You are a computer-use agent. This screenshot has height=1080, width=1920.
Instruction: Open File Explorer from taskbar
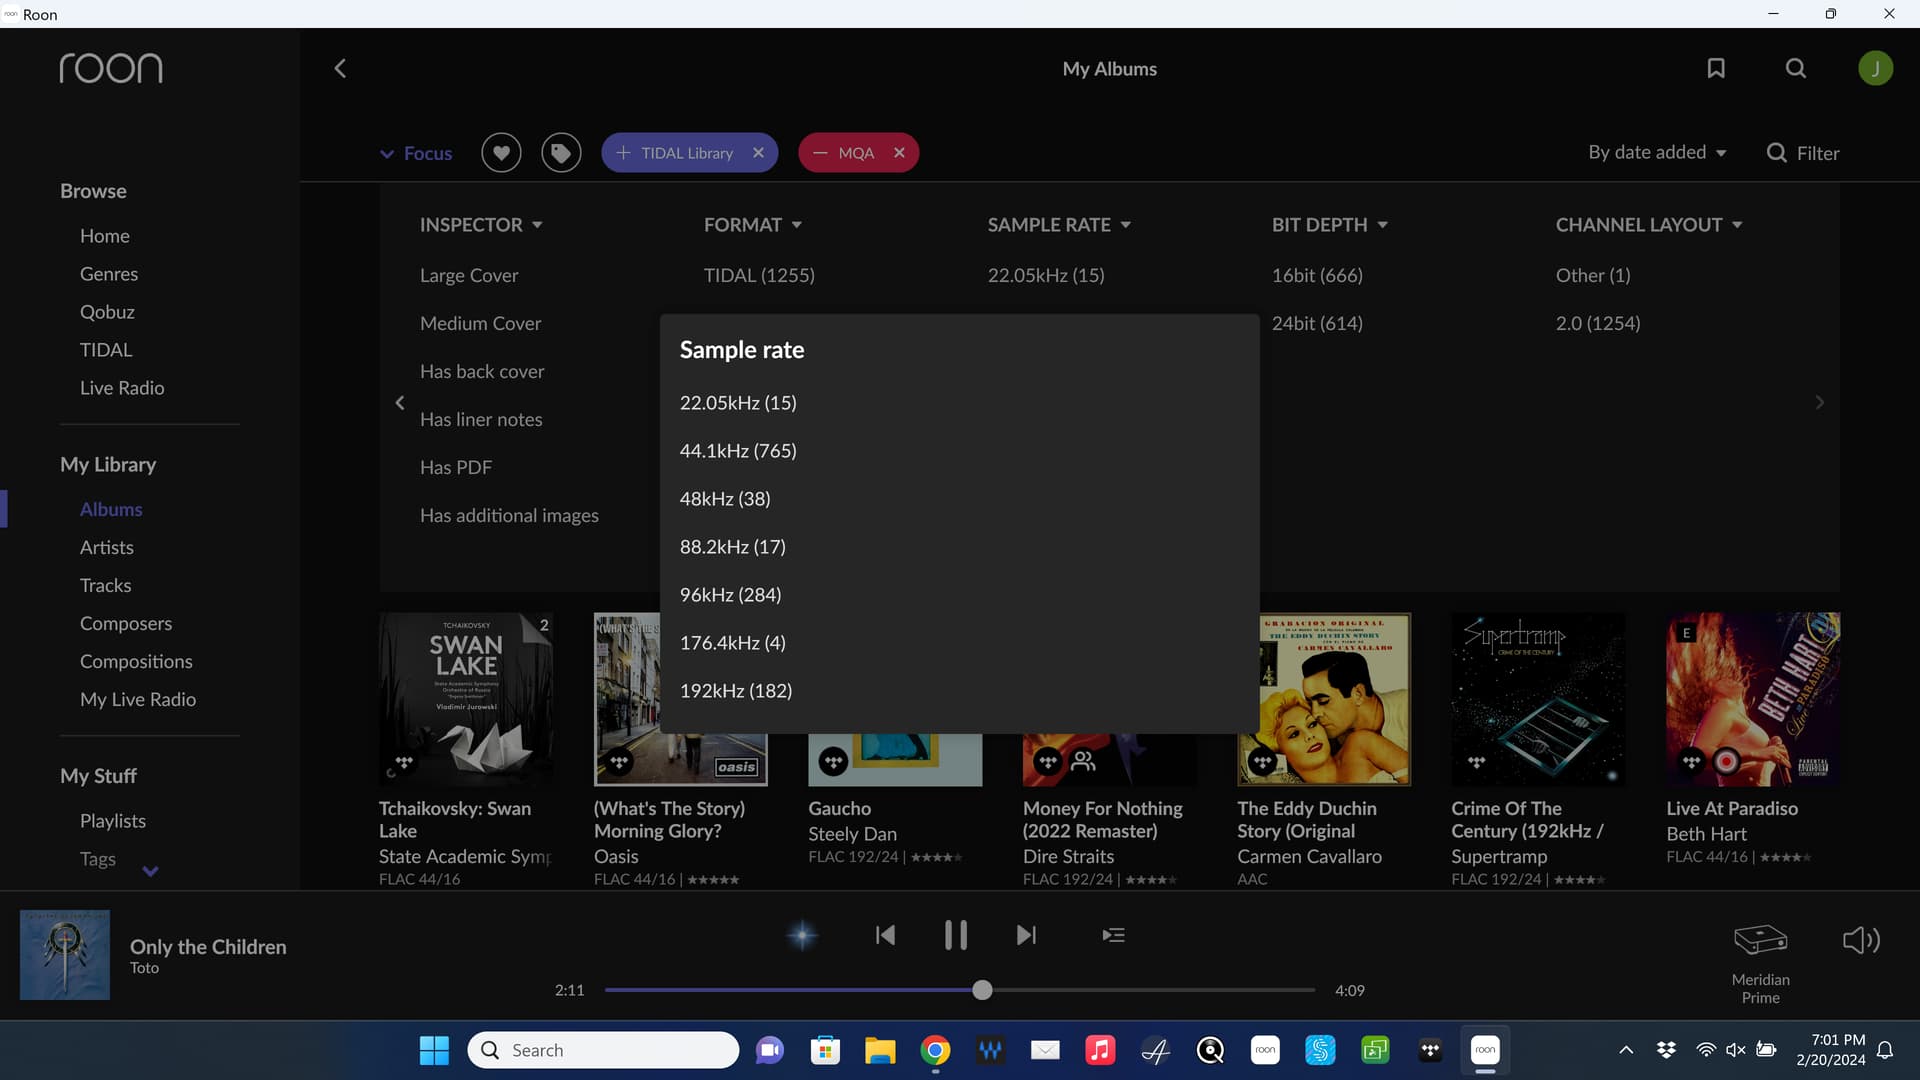pyautogui.click(x=880, y=1050)
